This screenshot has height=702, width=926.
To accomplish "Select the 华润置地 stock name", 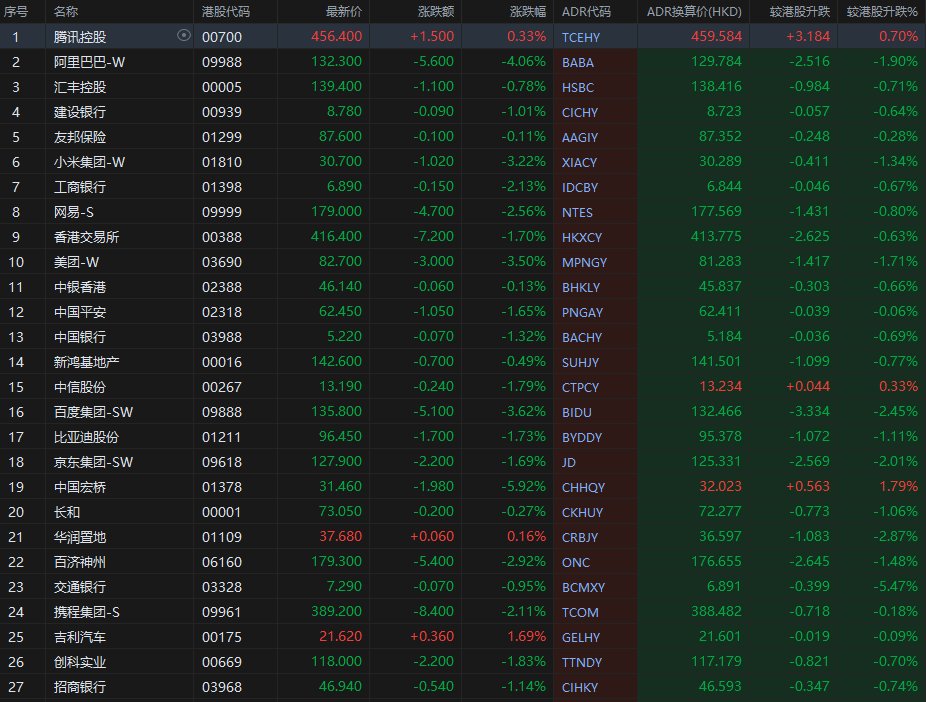I will tap(80, 537).
